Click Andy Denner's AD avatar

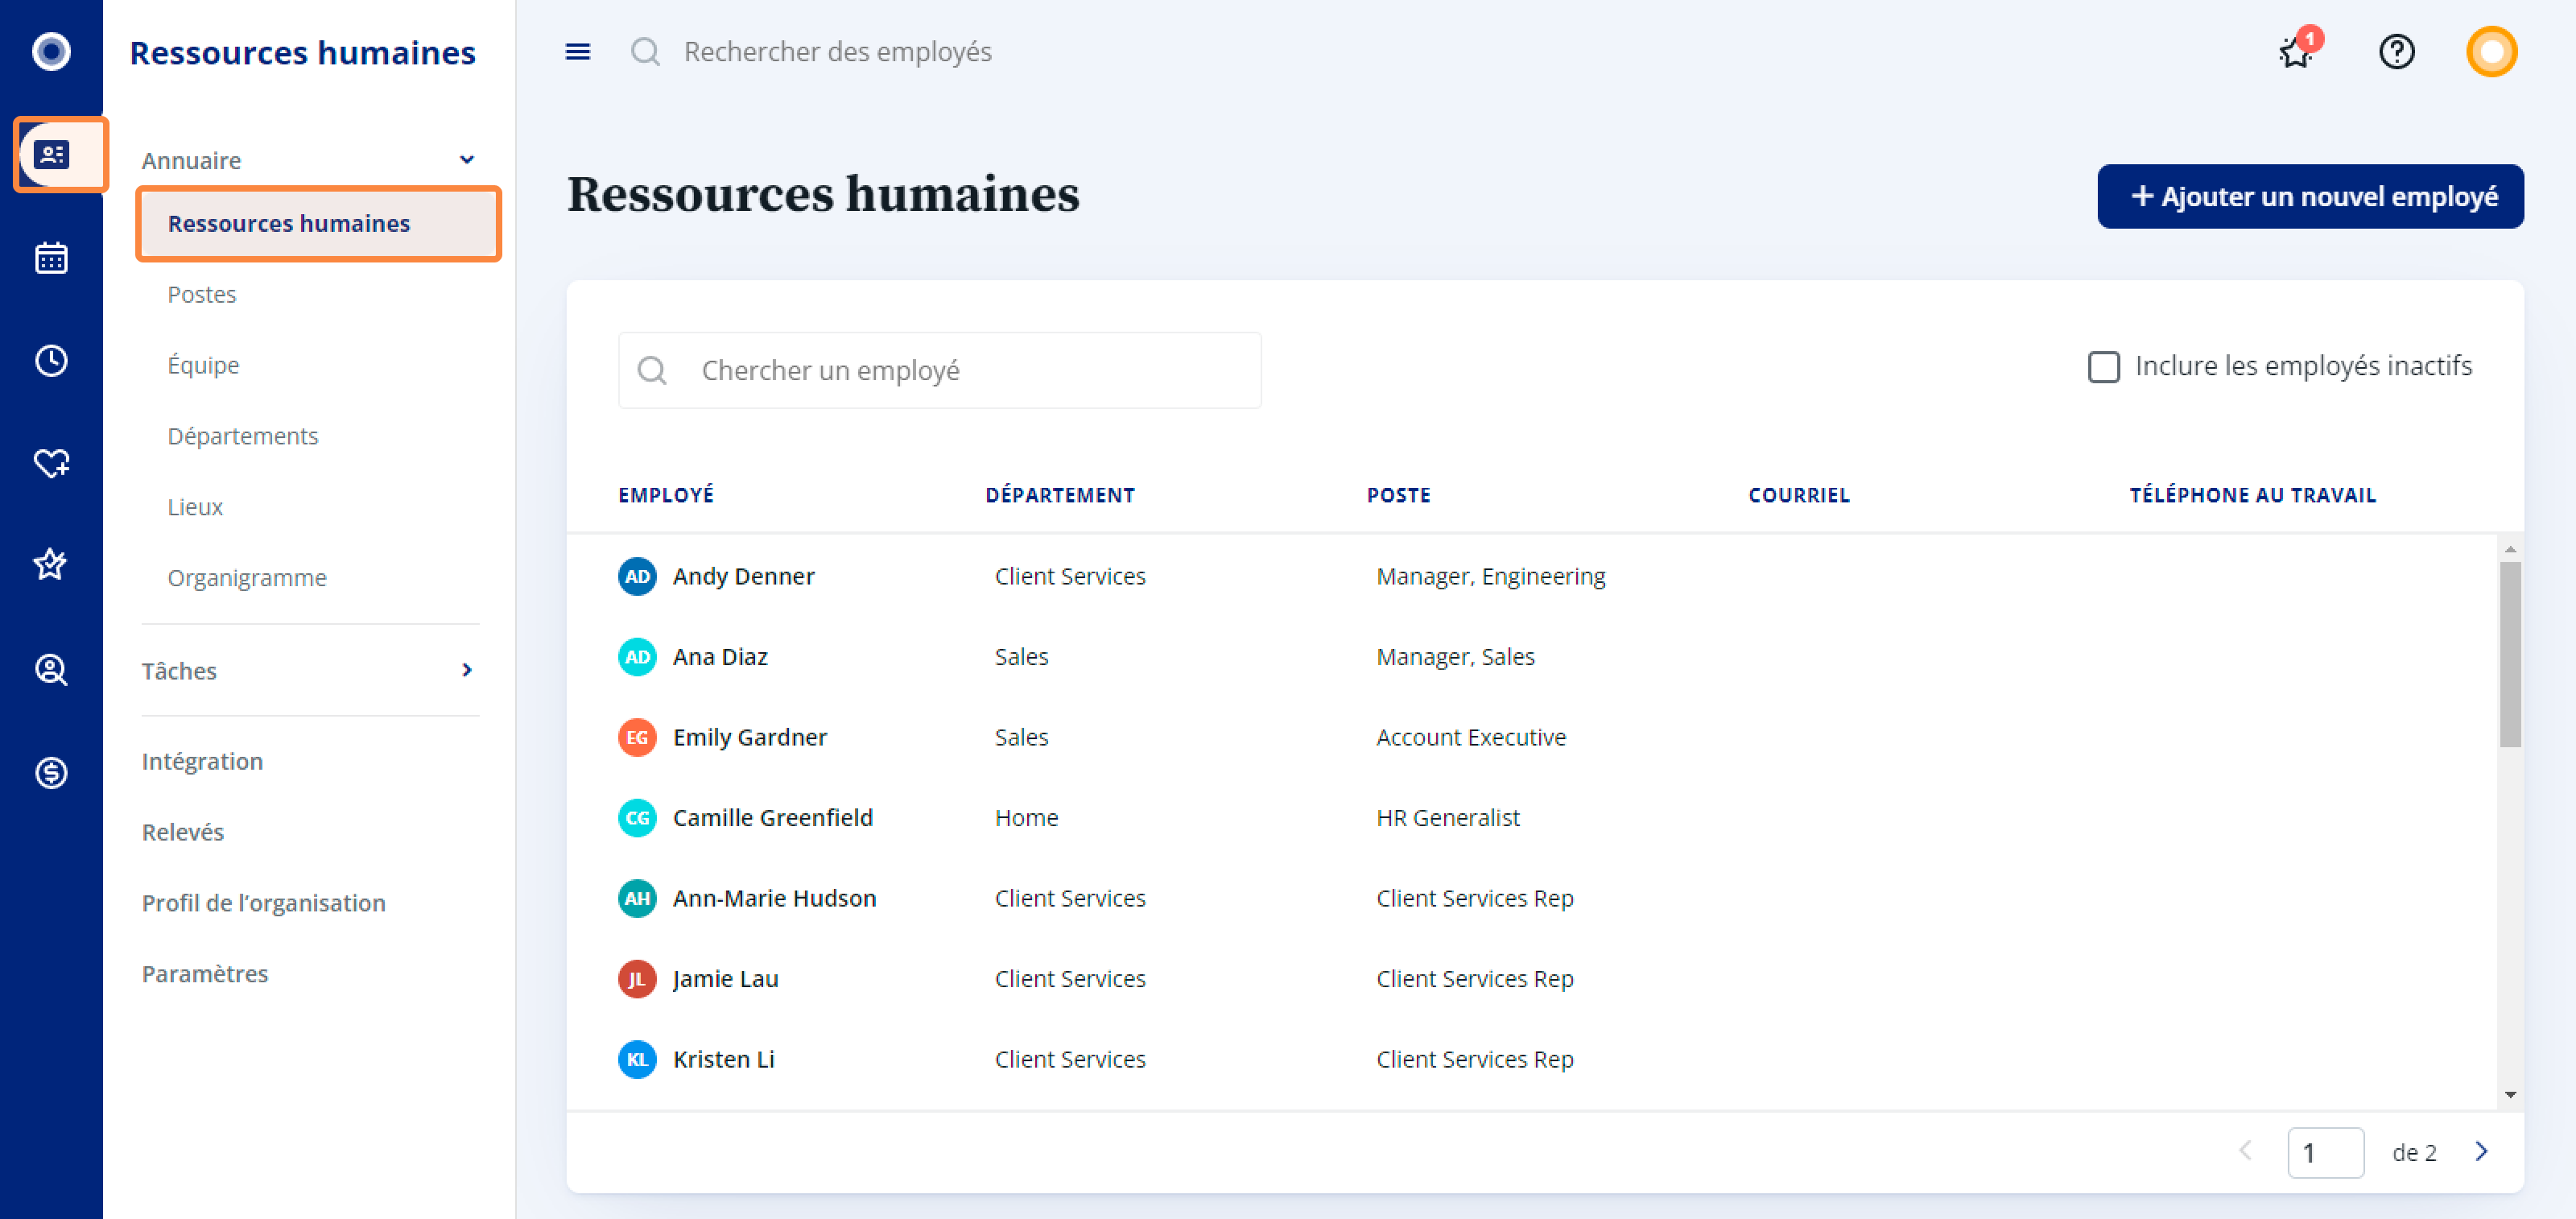[x=637, y=577]
